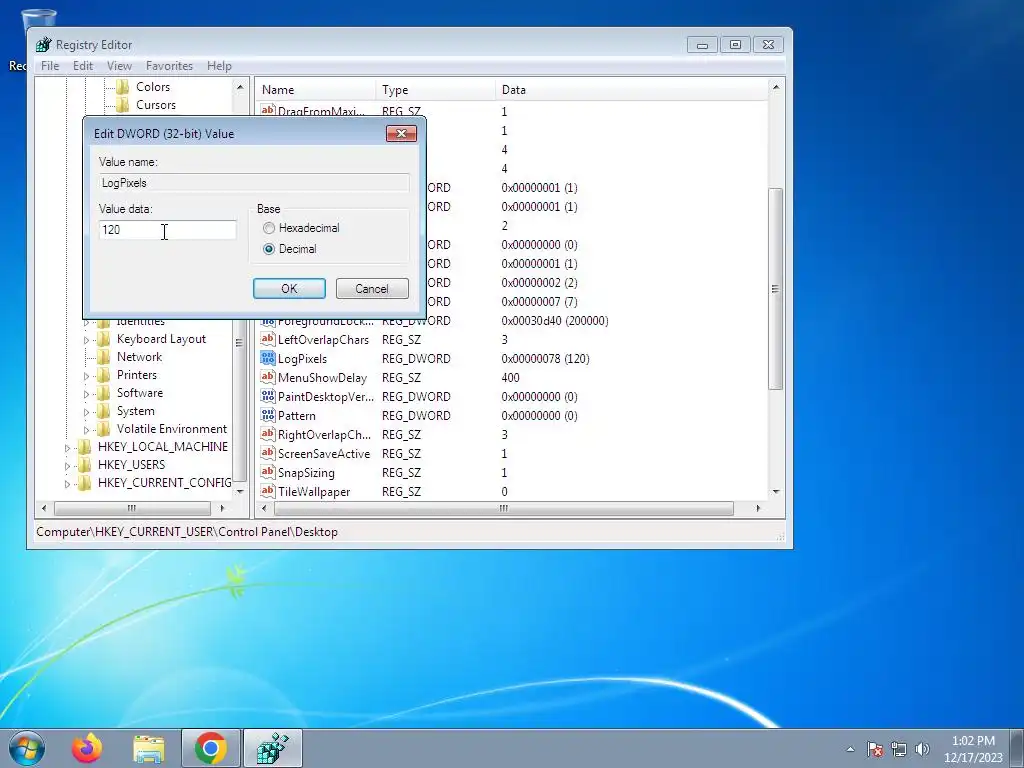Select the HKEY_CURRENT_CONFIG folder icon
Viewport: 1024px width, 768px height.
click(x=84, y=483)
